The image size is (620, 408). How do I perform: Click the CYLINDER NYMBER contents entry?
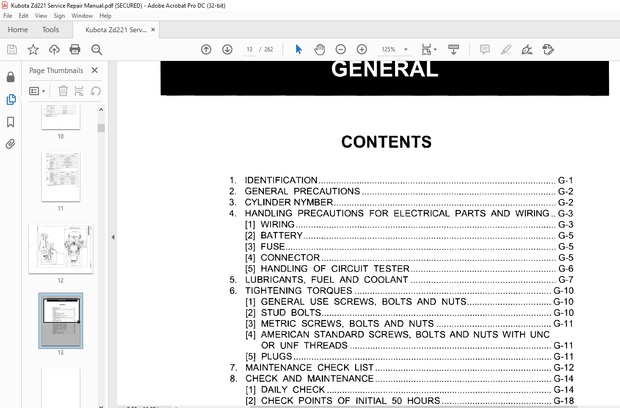coord(401,202)
